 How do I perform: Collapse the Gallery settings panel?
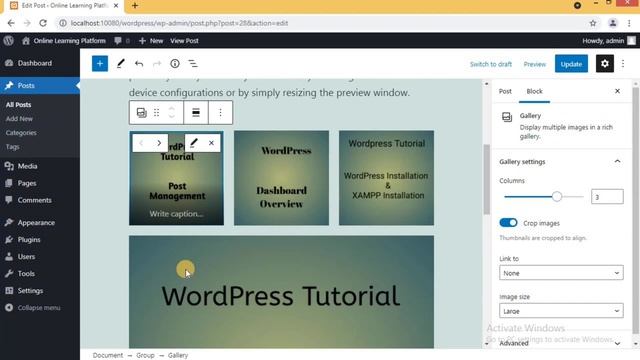pyautogui.click(x=560, y=162)
